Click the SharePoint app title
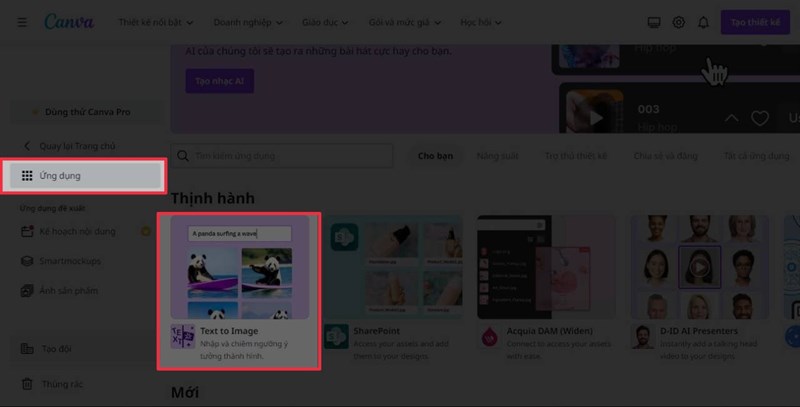The width and height of the screenshot is (800, 407). 377,331
